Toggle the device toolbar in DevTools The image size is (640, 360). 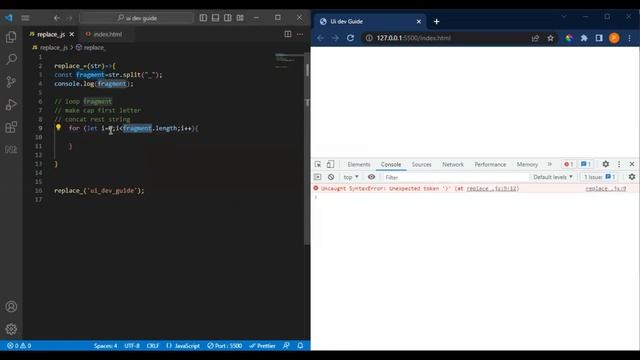pyautogui.click(x=330, y=164)
